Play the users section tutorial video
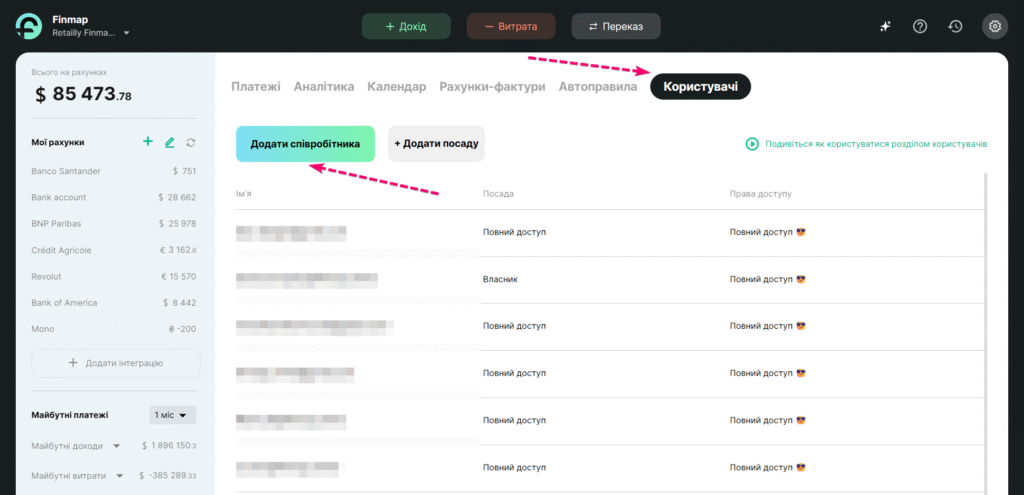The width and height of the screenshot is (1024, 495). (x=752, y=144)
